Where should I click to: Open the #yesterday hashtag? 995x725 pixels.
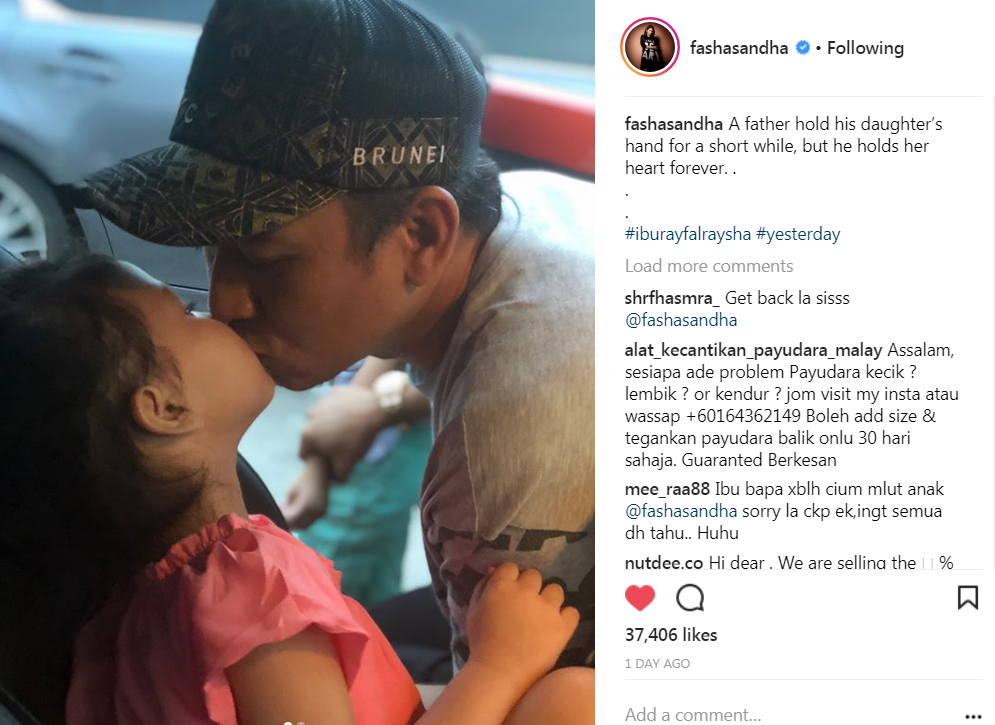click(x=798, y=234)
